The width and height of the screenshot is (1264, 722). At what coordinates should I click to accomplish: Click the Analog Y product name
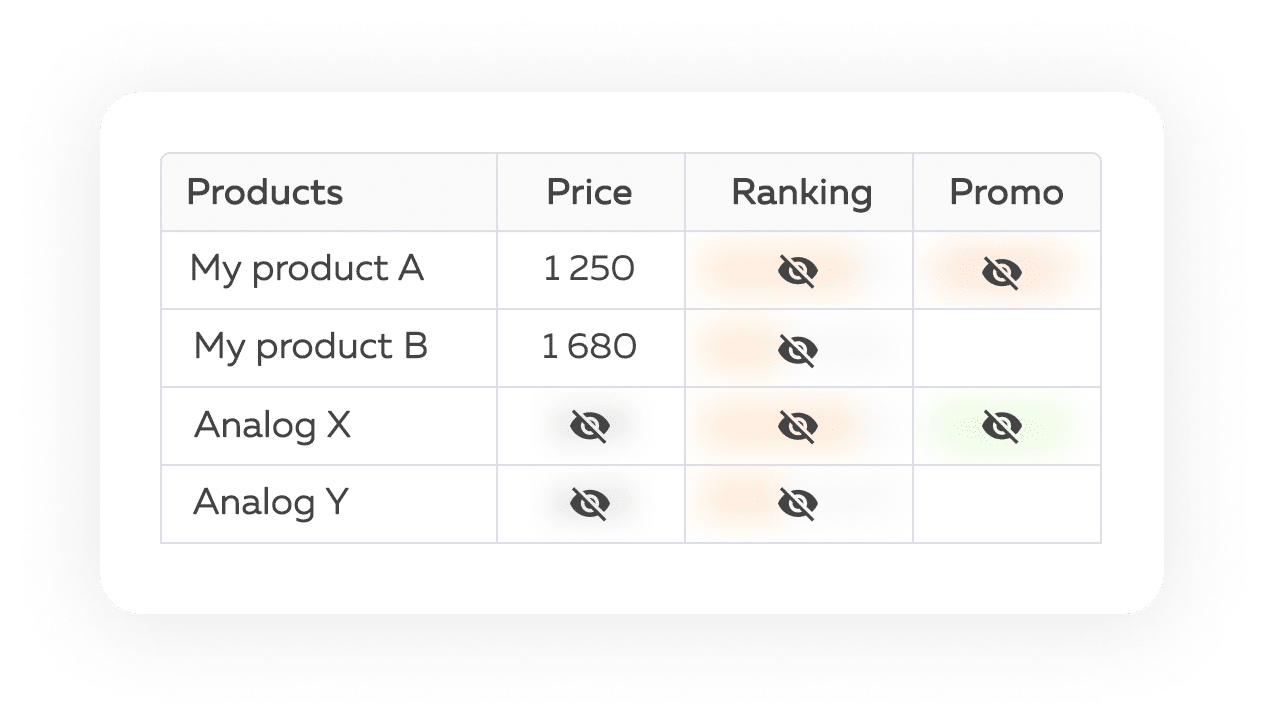coord(270,502)
